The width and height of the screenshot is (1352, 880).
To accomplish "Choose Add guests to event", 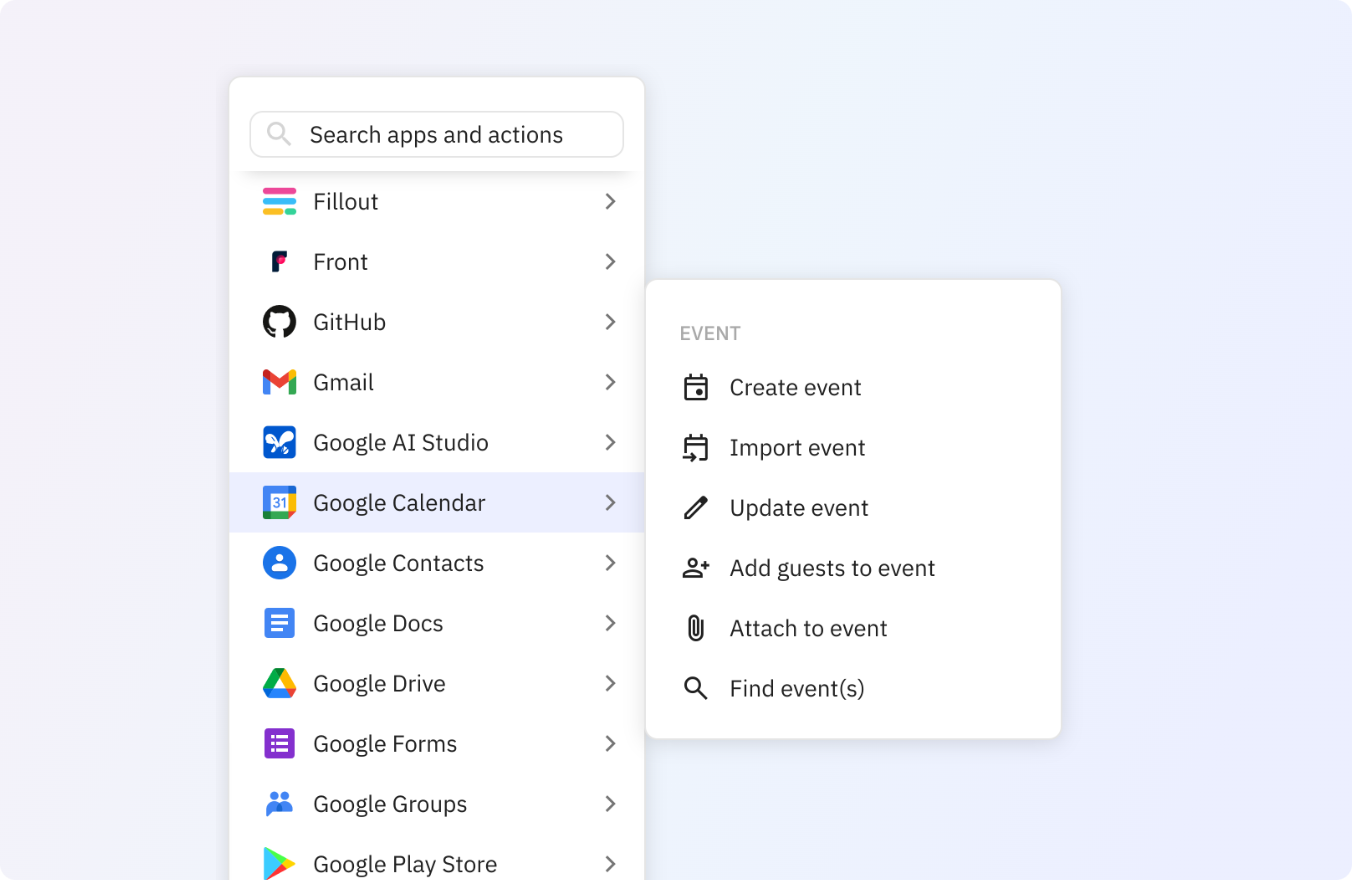I will coord(853,568).
